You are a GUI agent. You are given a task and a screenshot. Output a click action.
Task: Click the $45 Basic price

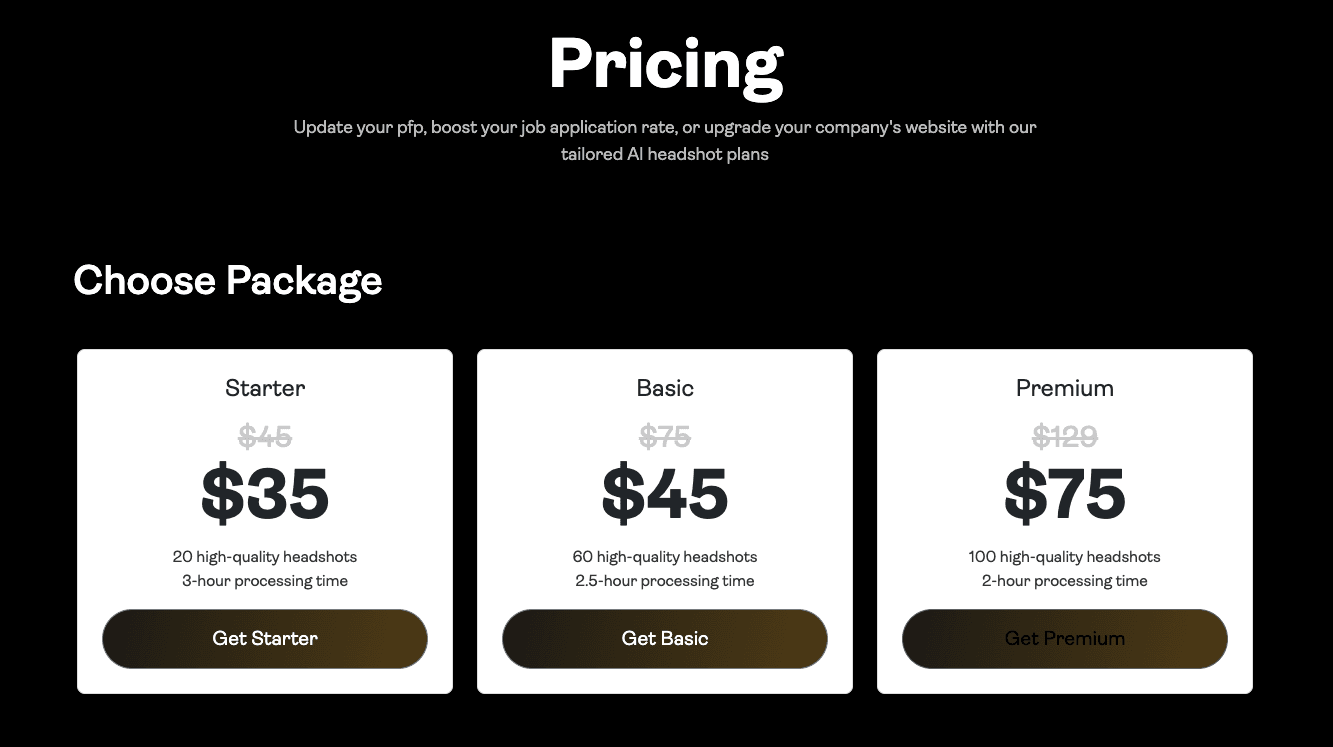pos(664,491)
